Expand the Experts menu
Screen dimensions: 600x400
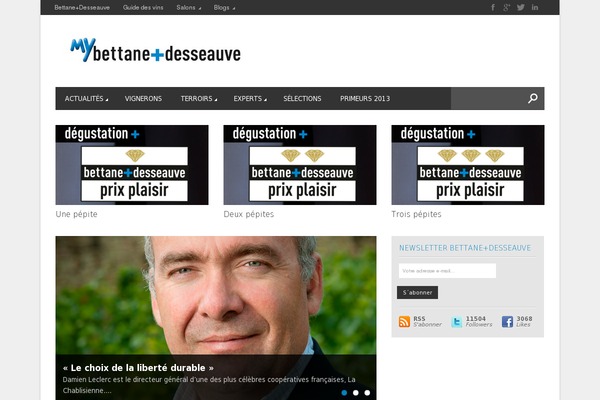pyautogui.click(x=250, y=98)
